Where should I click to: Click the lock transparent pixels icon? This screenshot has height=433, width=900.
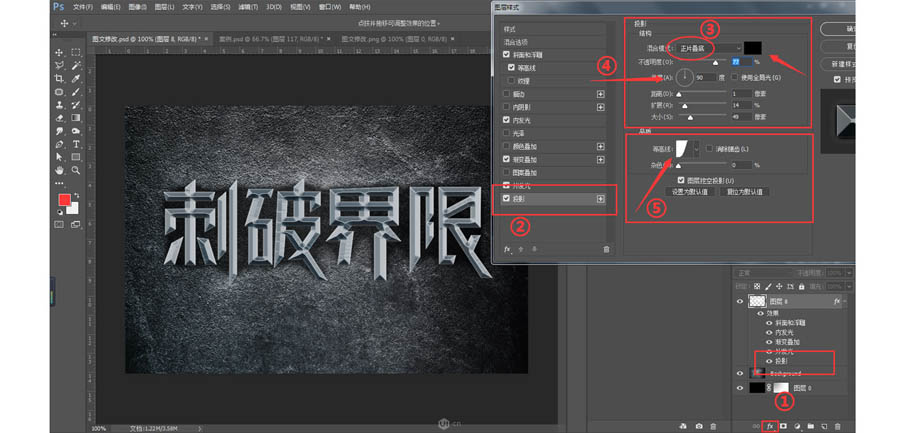point(758,285)
